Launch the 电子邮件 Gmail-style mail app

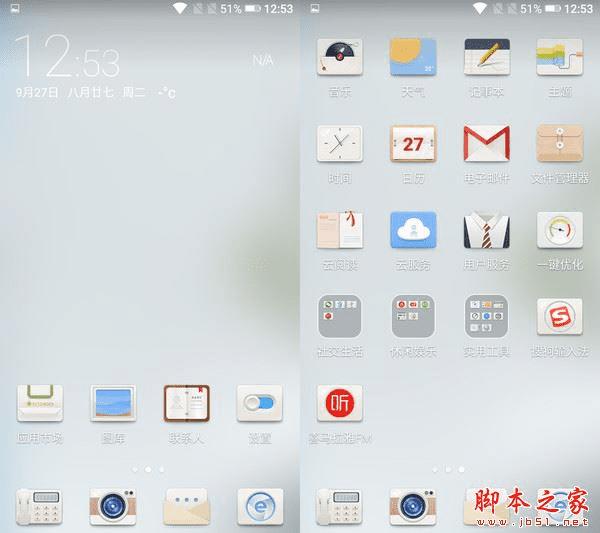point(487,143)
